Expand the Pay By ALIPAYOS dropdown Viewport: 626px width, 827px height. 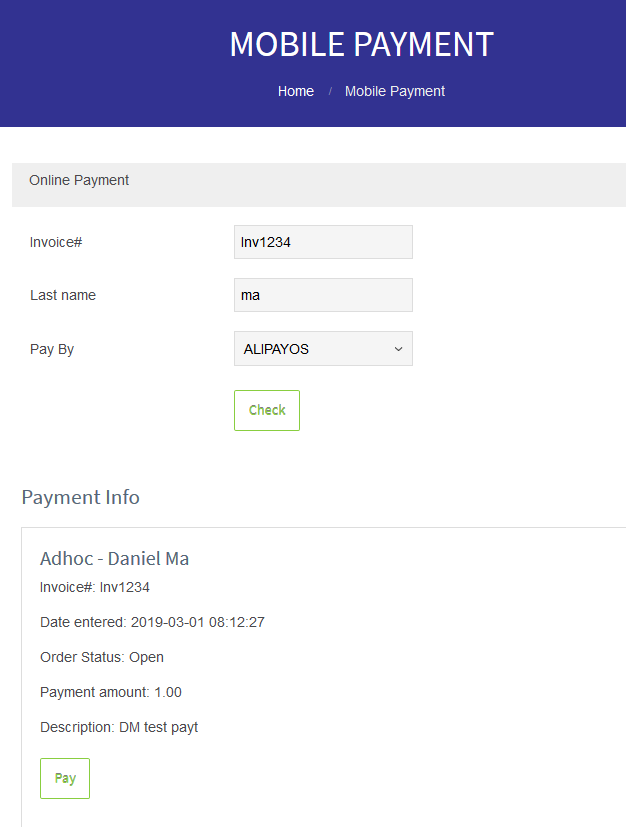click(x=323, y=349)
